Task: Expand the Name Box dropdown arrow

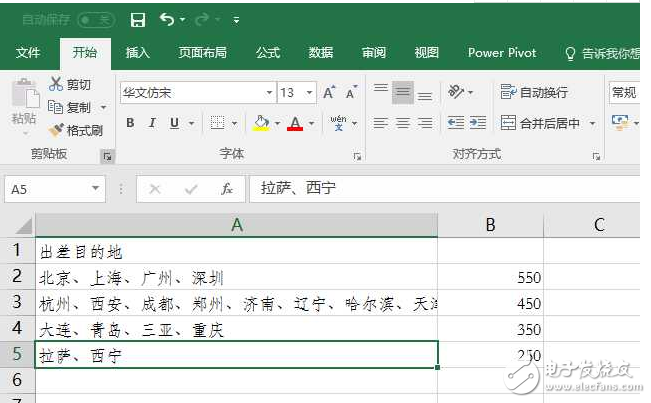Action: click(96, 188)
